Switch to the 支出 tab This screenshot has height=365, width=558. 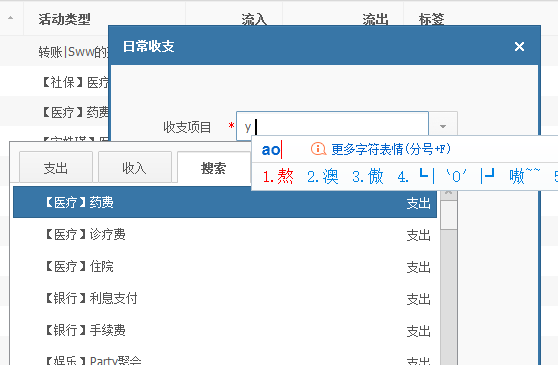(x=56, y=168)
